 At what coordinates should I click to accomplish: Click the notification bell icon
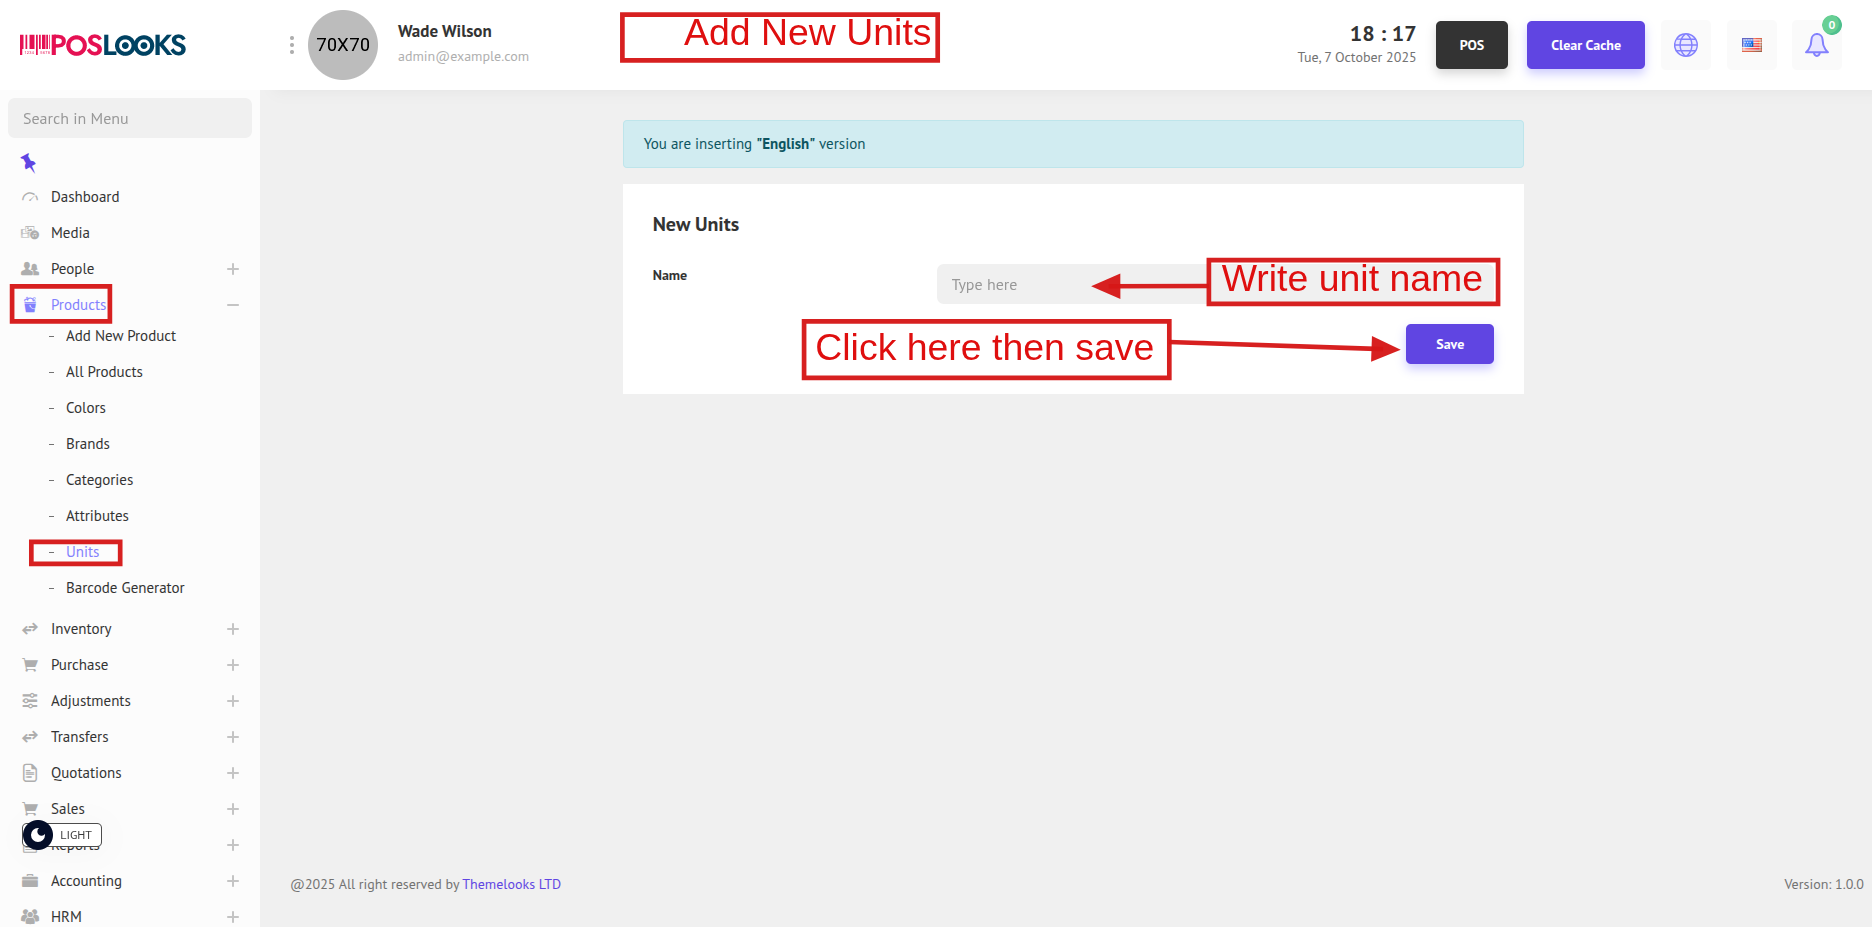1816,45
